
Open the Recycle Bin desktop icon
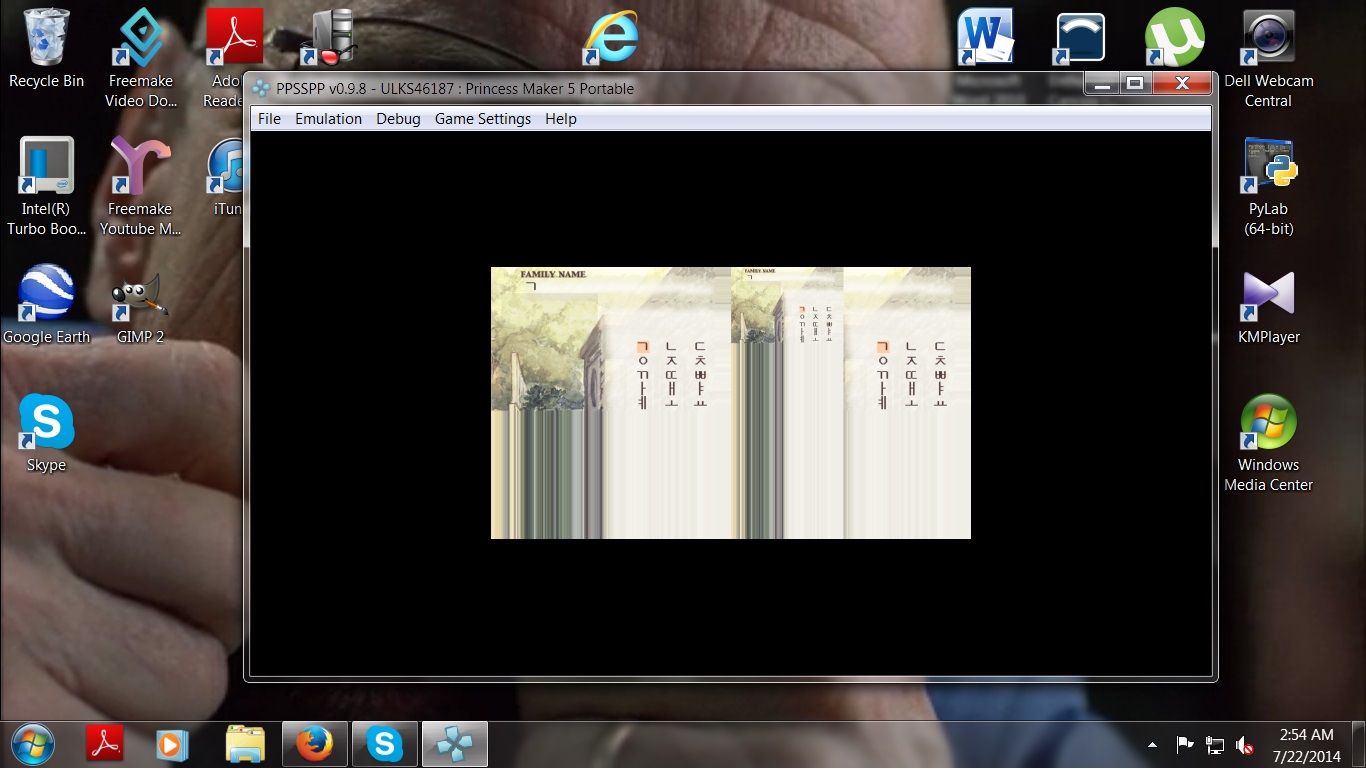(46, 40)
